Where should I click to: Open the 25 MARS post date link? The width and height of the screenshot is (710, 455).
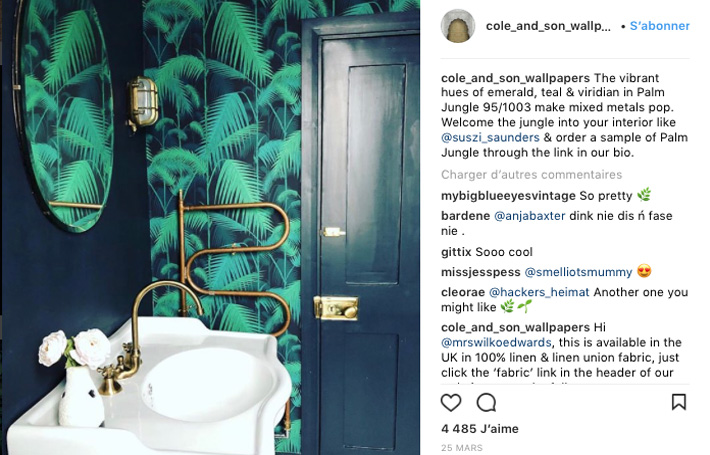click(x=462, y=448)
